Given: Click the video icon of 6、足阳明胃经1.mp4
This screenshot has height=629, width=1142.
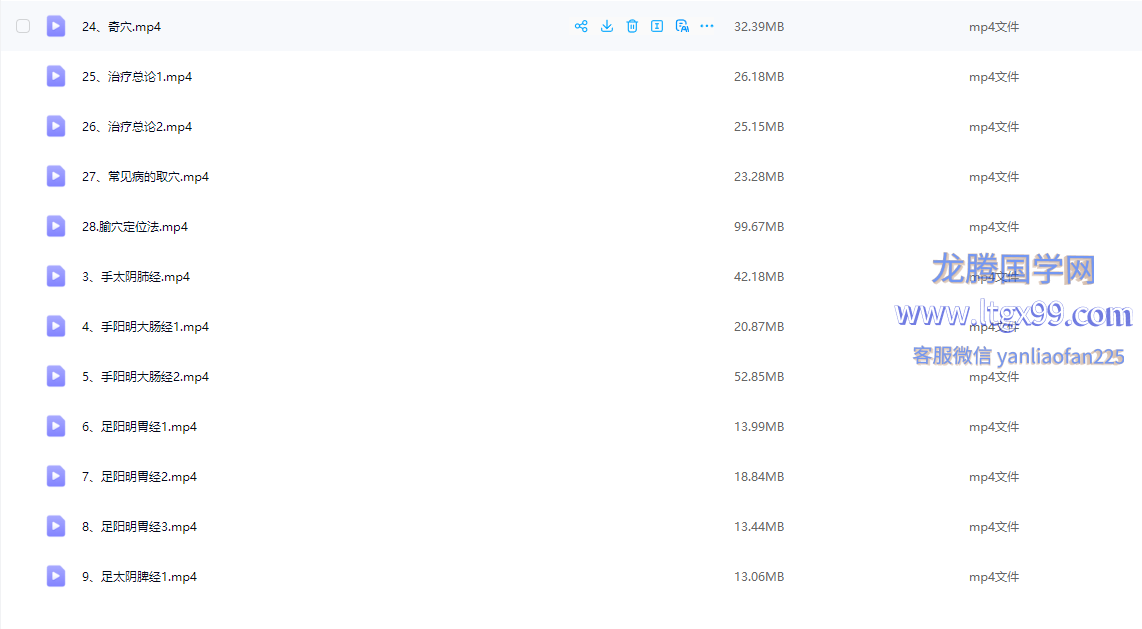Looking at the screenshot, I should click(56, 427).
